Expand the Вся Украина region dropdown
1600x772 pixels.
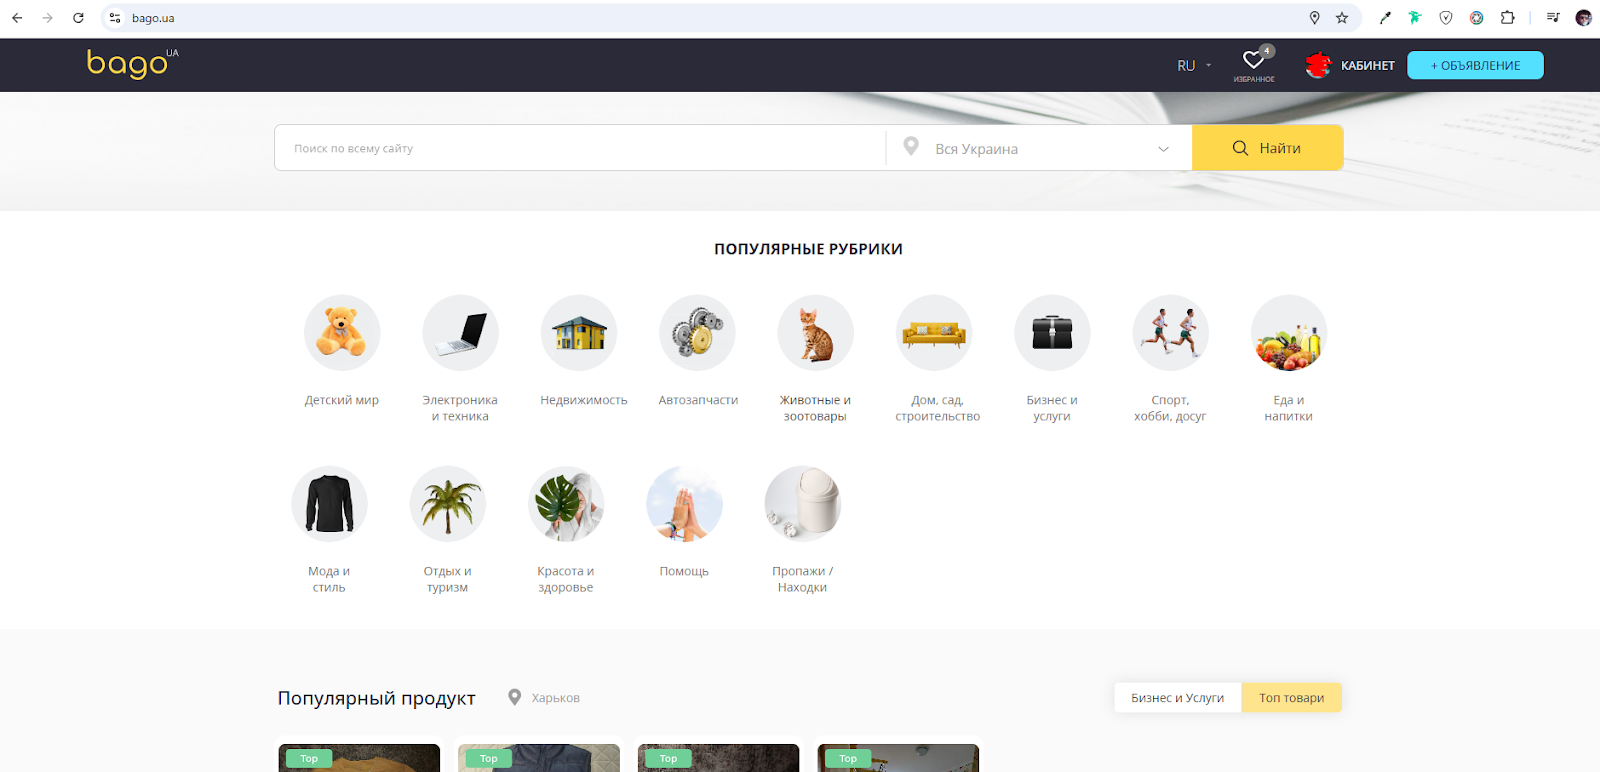coord(1040,148)
